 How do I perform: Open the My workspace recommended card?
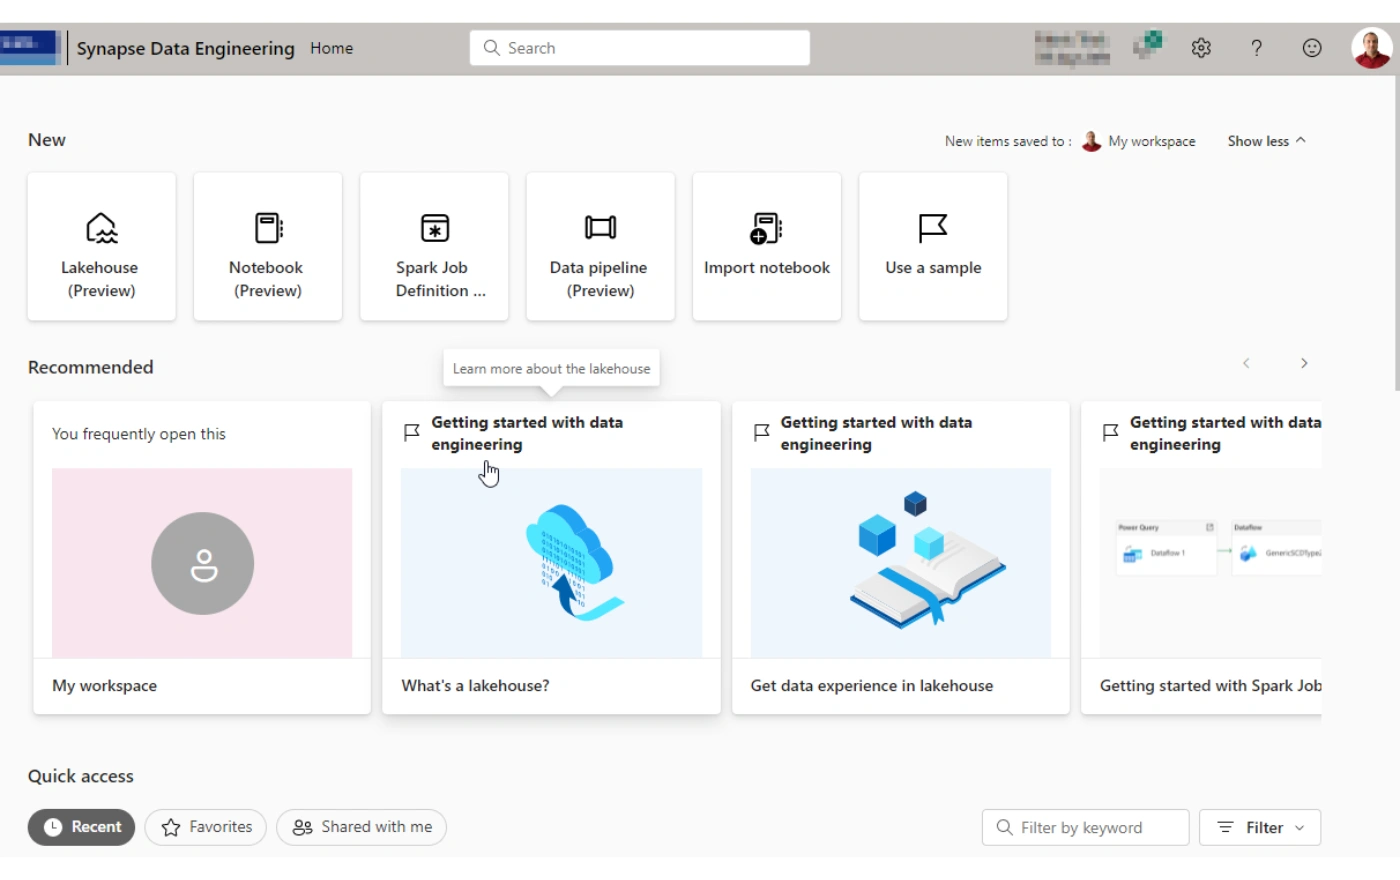[x=202, y=558]
